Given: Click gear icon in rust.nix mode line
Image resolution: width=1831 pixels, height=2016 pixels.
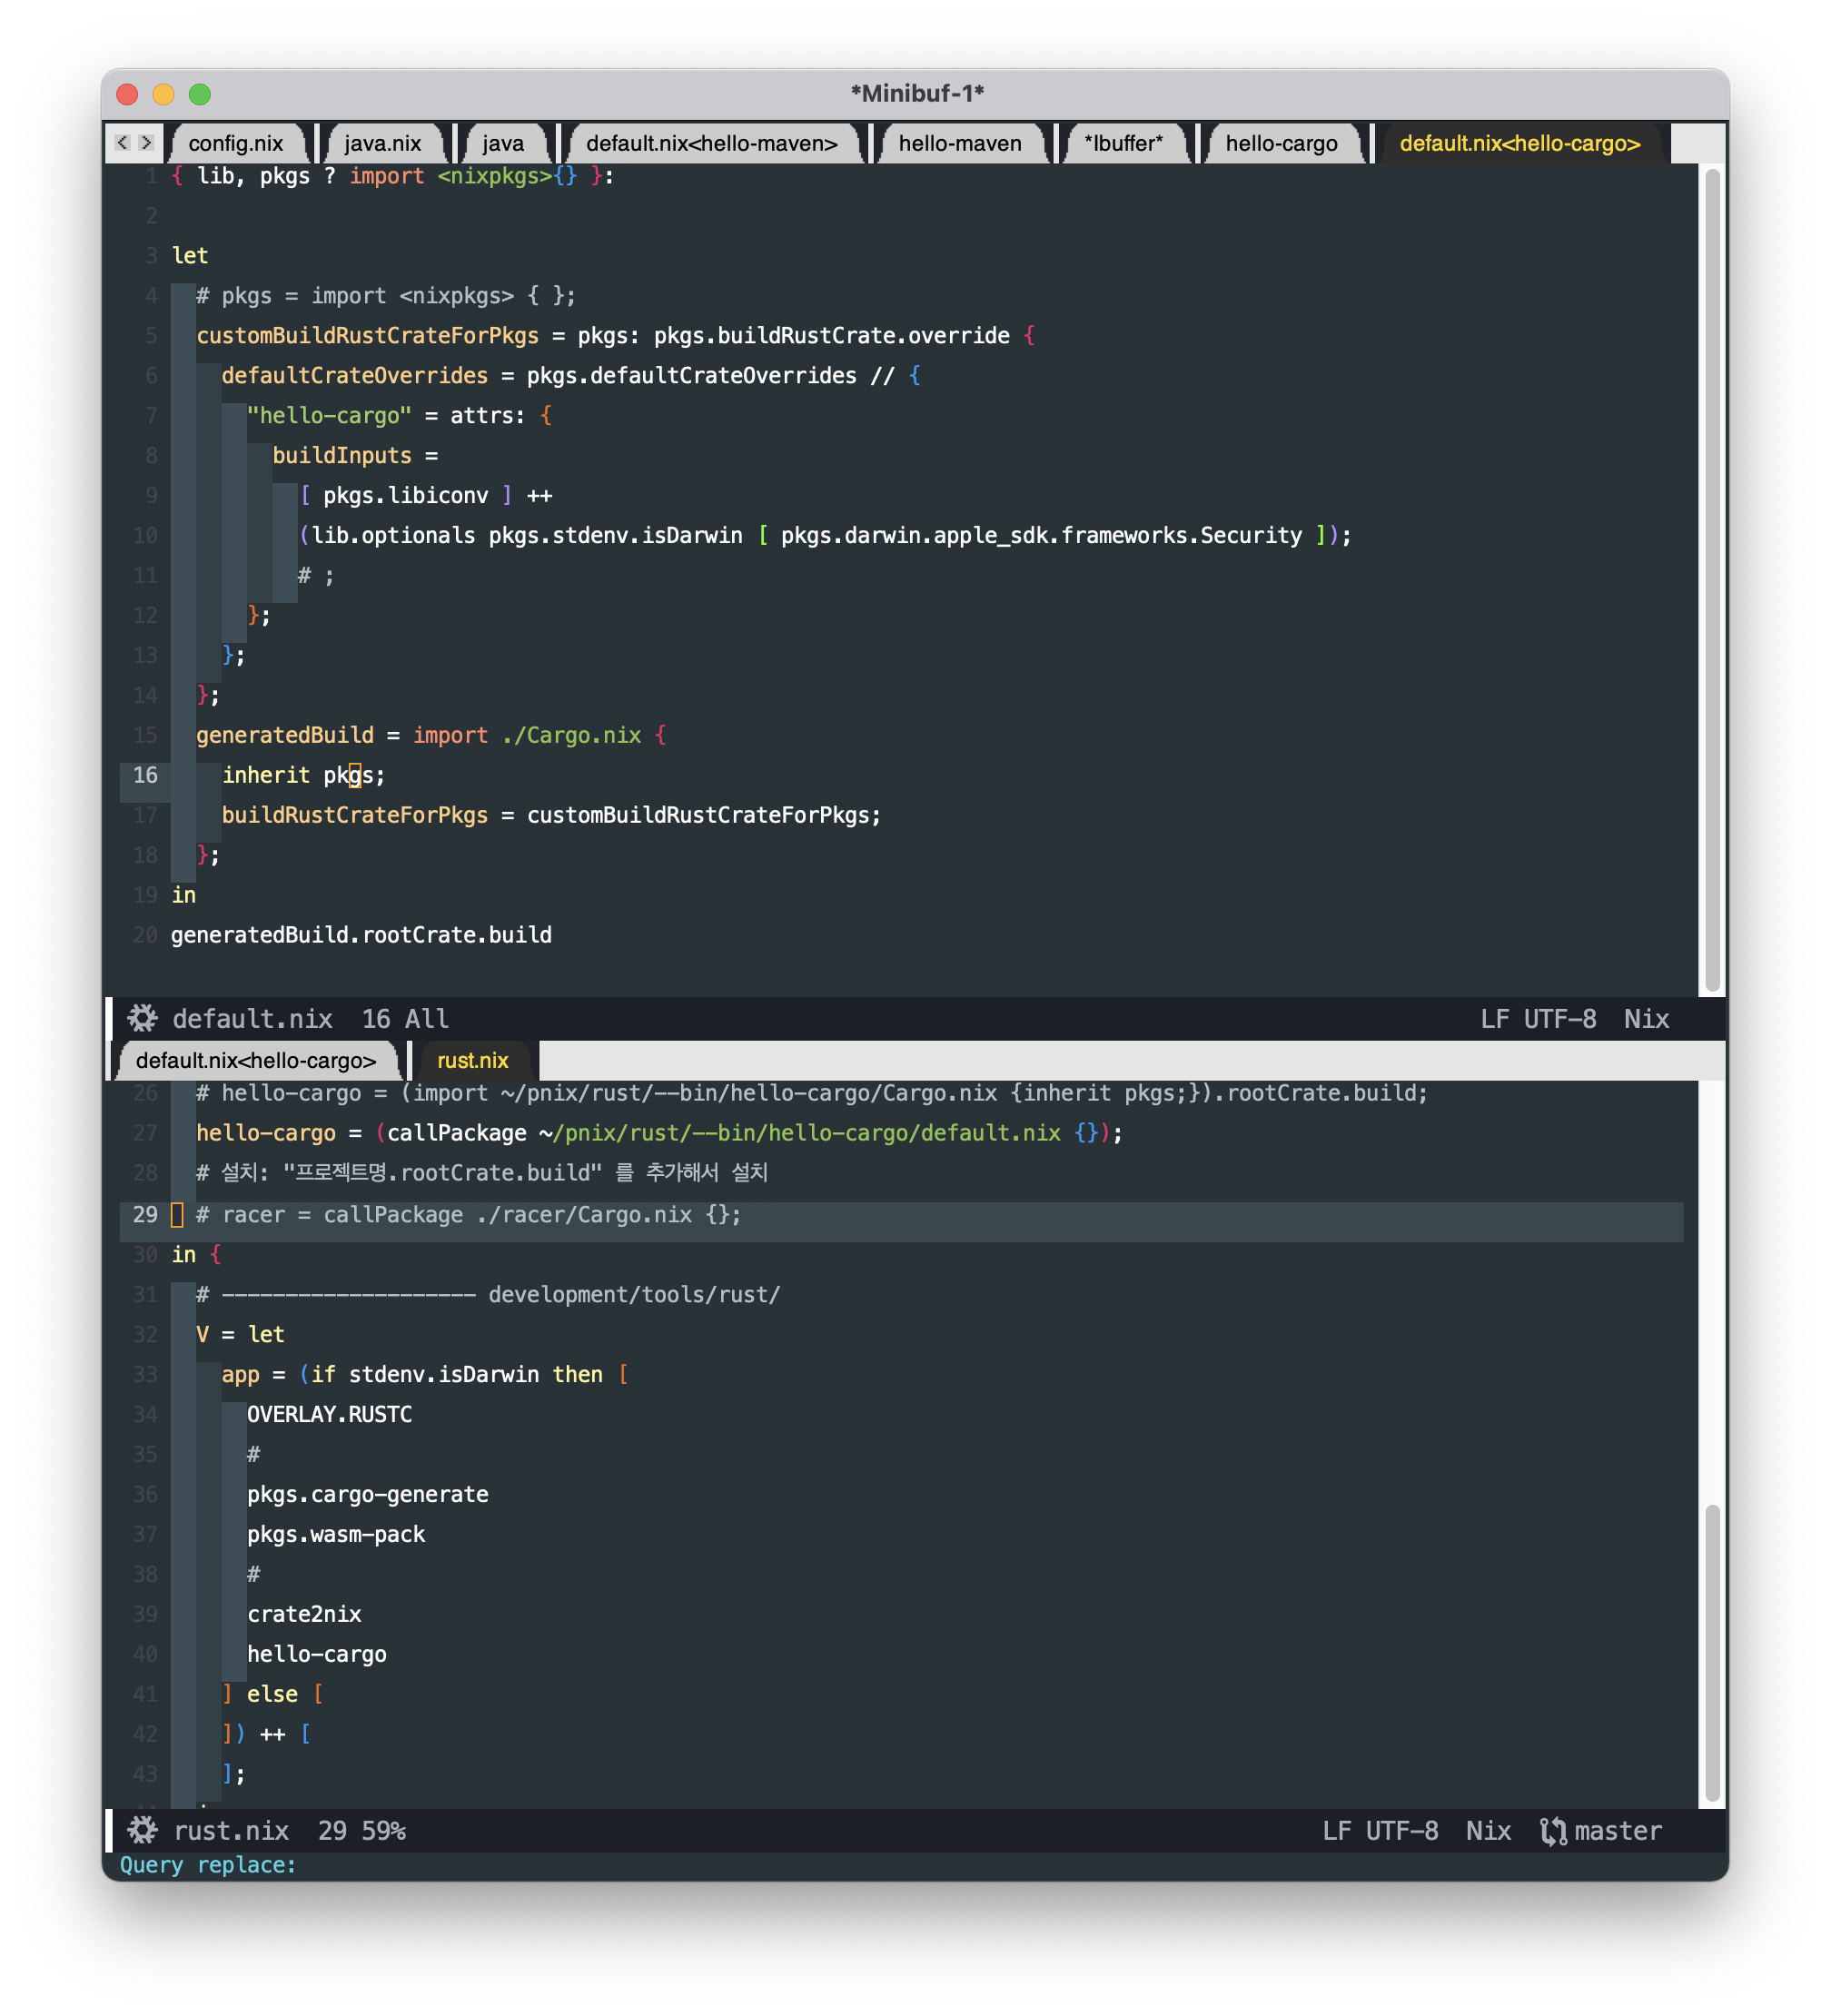Looking at the screenshot, I should (x=142, y=1830).
